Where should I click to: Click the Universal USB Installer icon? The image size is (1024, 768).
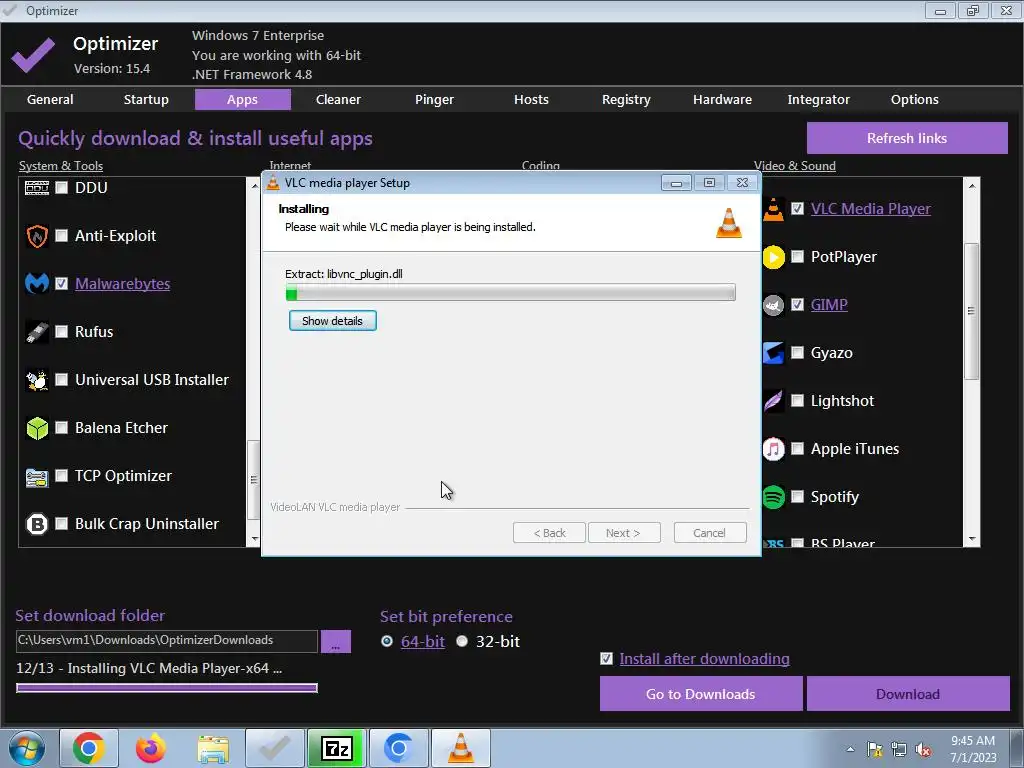point(37,379)
